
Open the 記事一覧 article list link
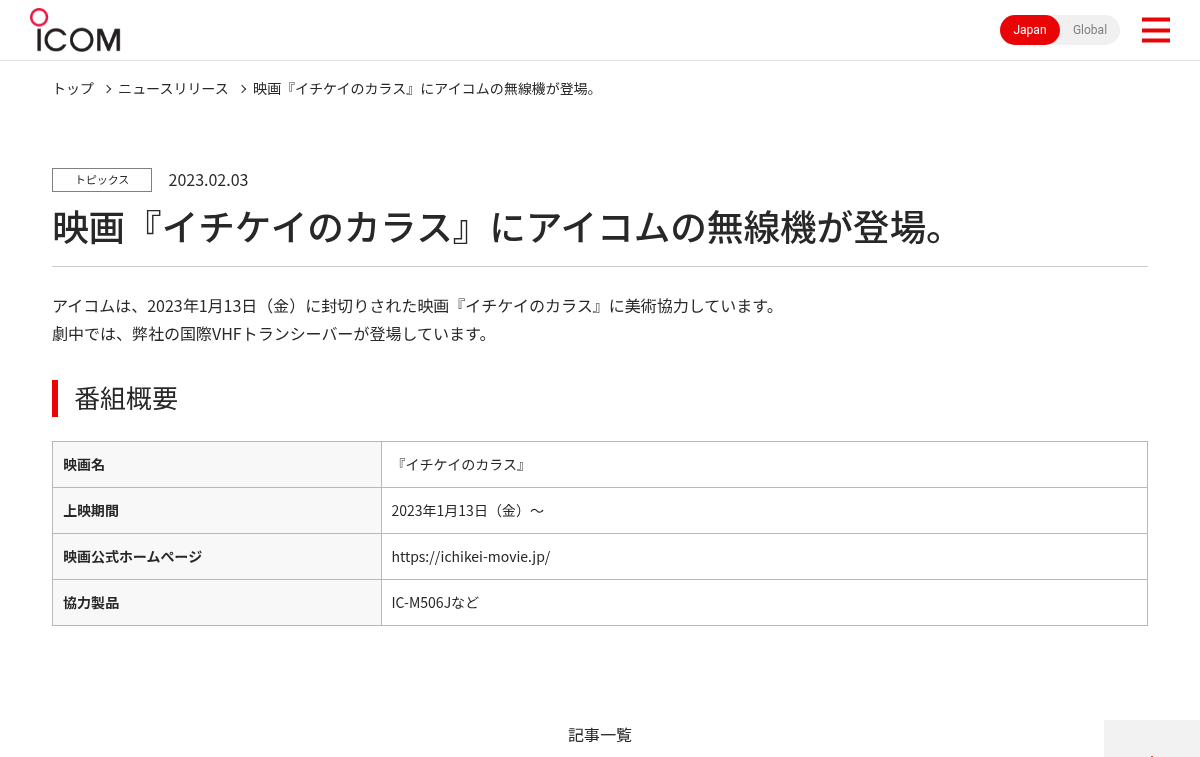click(600, 735)
